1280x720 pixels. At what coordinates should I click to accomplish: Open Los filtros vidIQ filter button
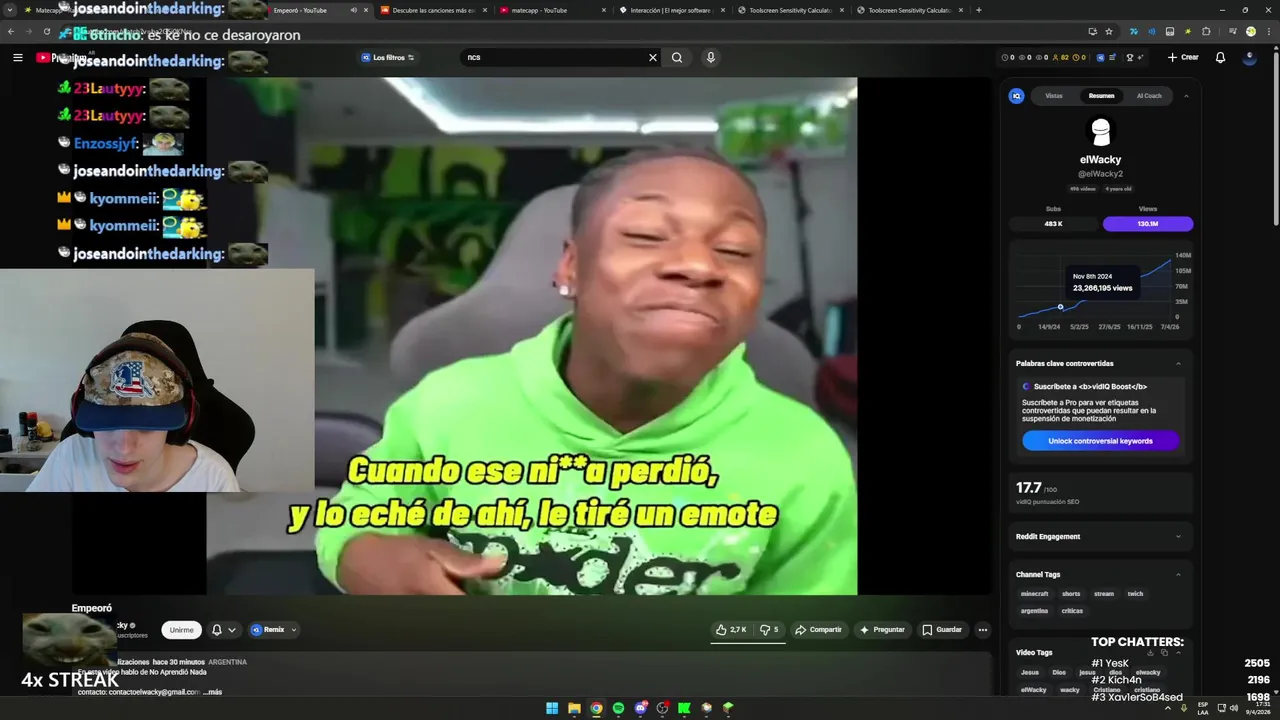coord(388,58)
